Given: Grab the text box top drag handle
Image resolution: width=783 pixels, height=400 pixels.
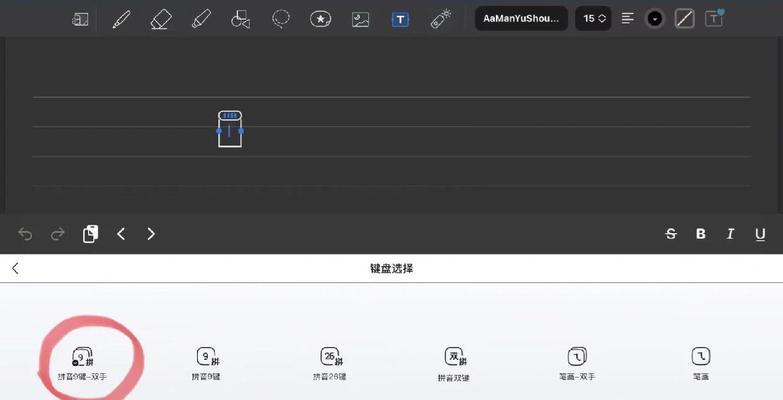Looking at the screenshot, I should [x=230, y=116].
